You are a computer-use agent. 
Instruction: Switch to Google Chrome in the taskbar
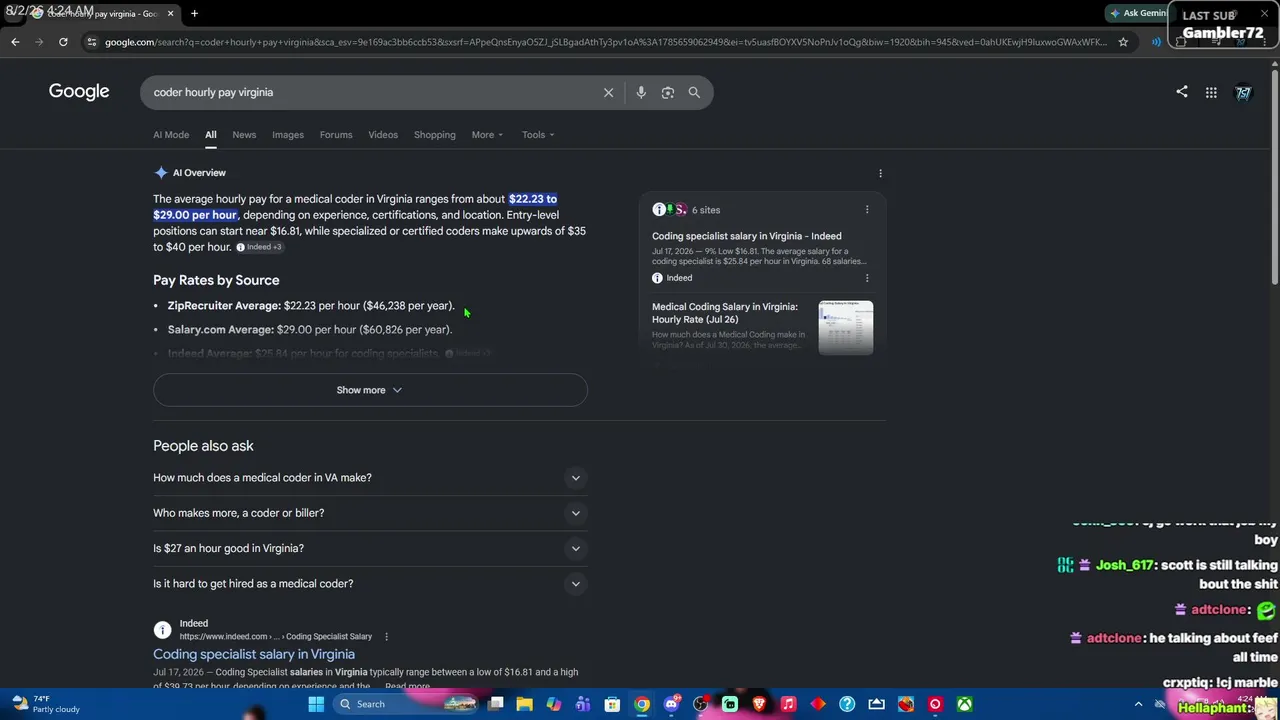642,704
